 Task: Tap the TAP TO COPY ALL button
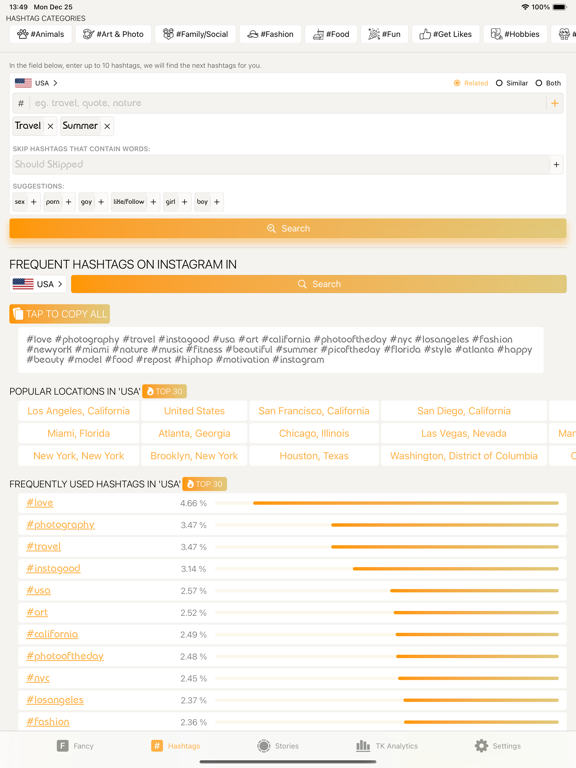point(59,314)
